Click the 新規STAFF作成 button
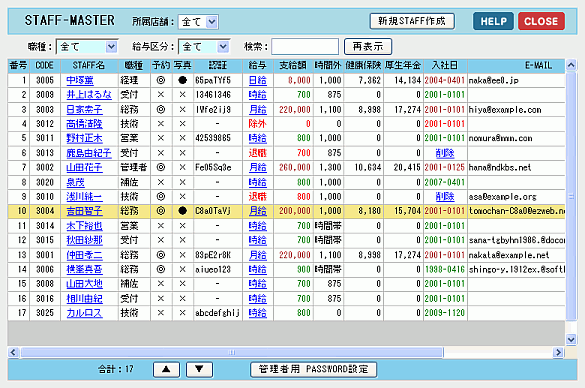 [412, 21]
